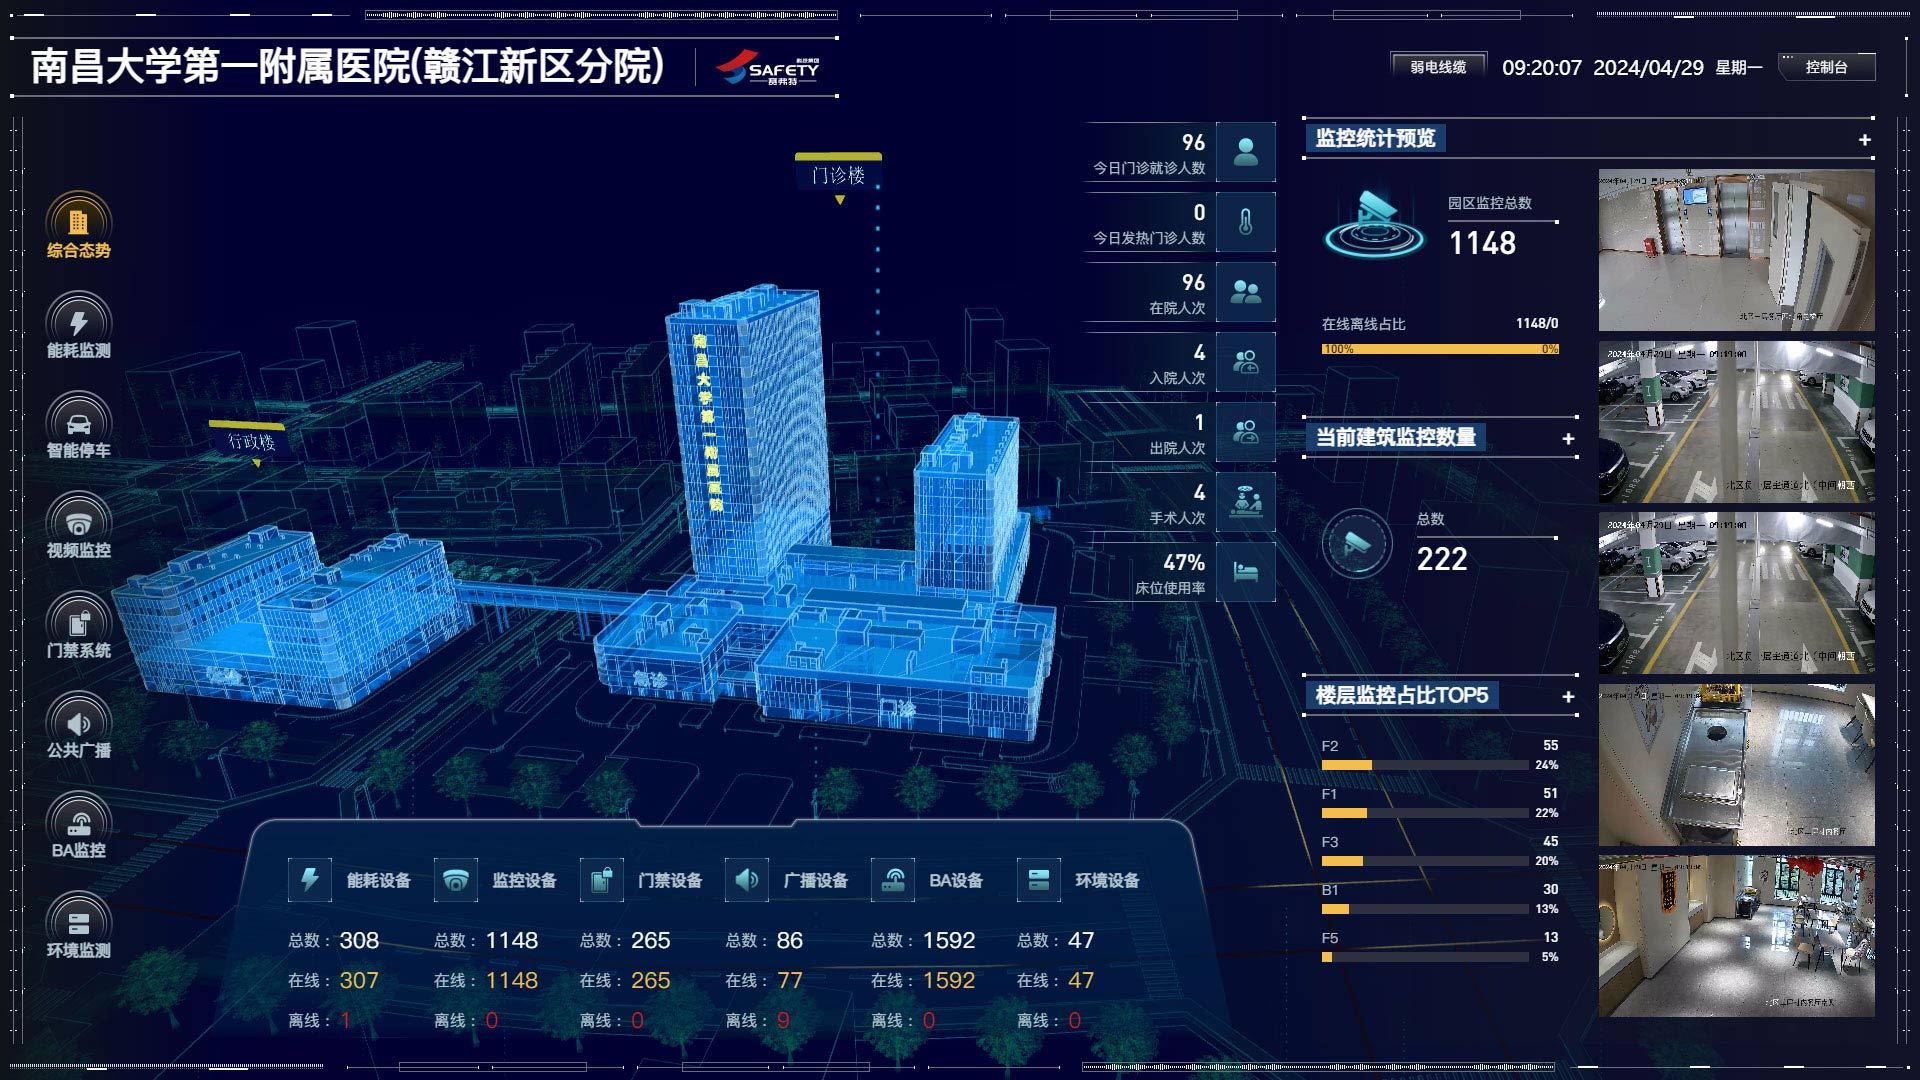Screen dimensions: 1920x1080
Task: Click the F3 floor ratio bar
Action: [x=1425, y=861]
